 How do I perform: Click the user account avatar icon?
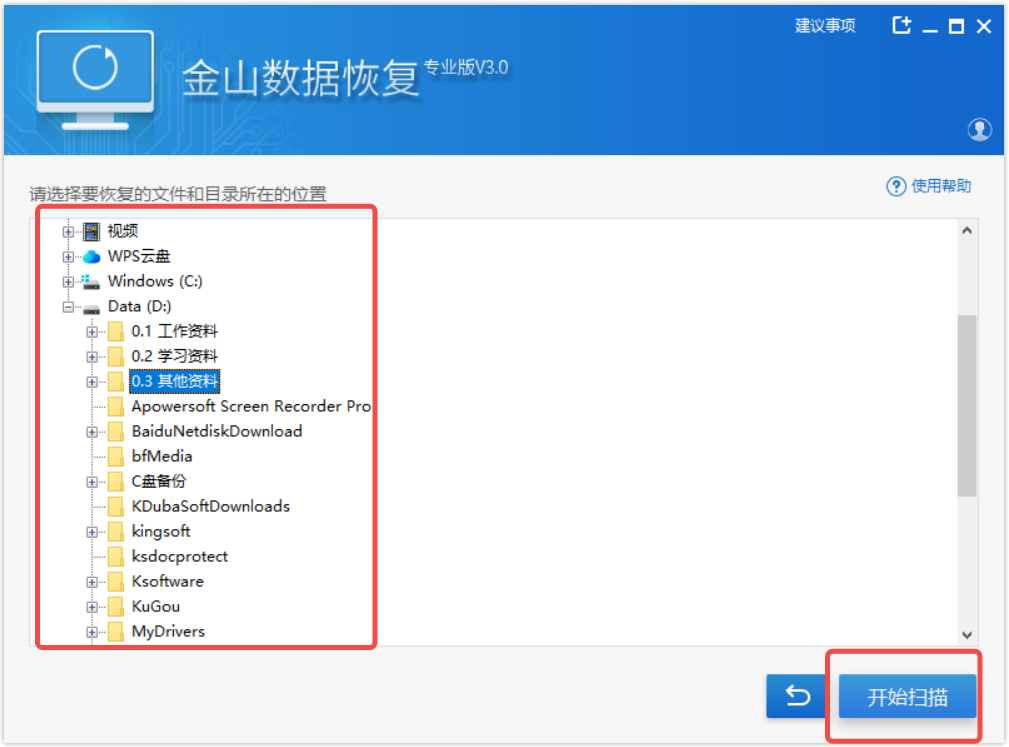(x=979, y=129)
